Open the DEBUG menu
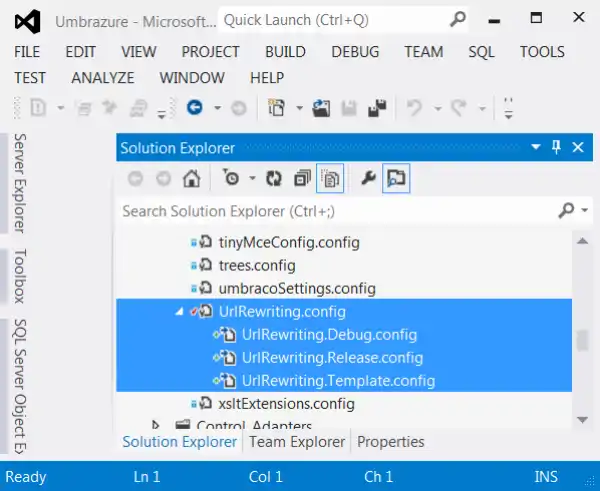Viewport: 600px width, 491px height. pos(355,52)
